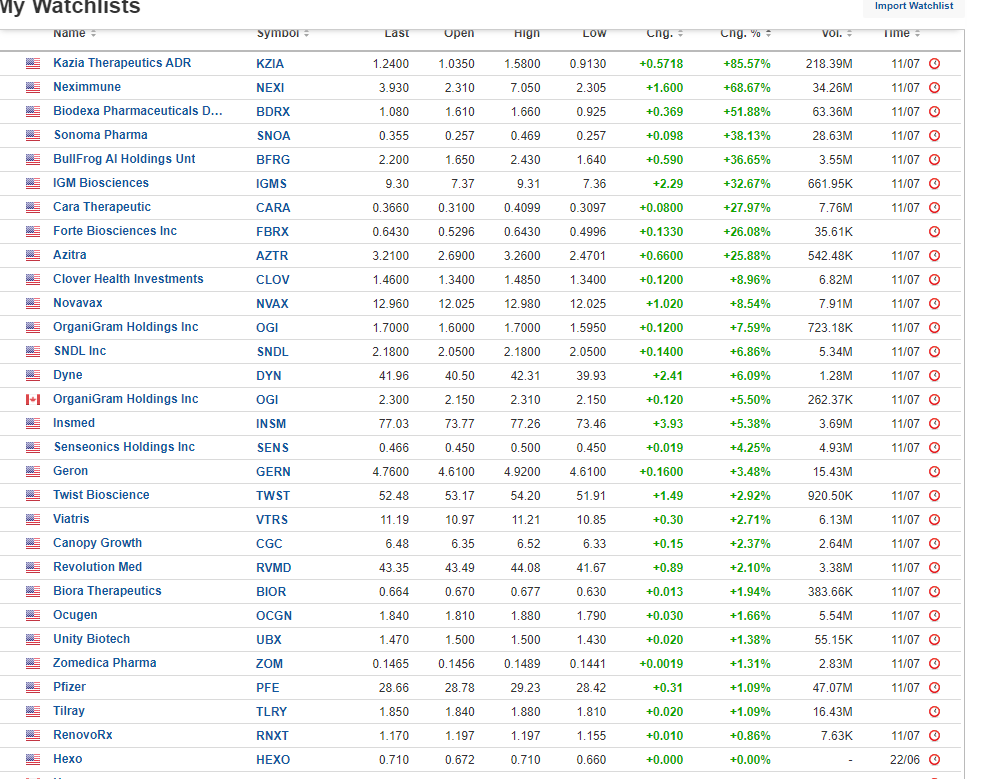Click the IGMS symbol
The image size is (994, 779).
pos(271,184)
